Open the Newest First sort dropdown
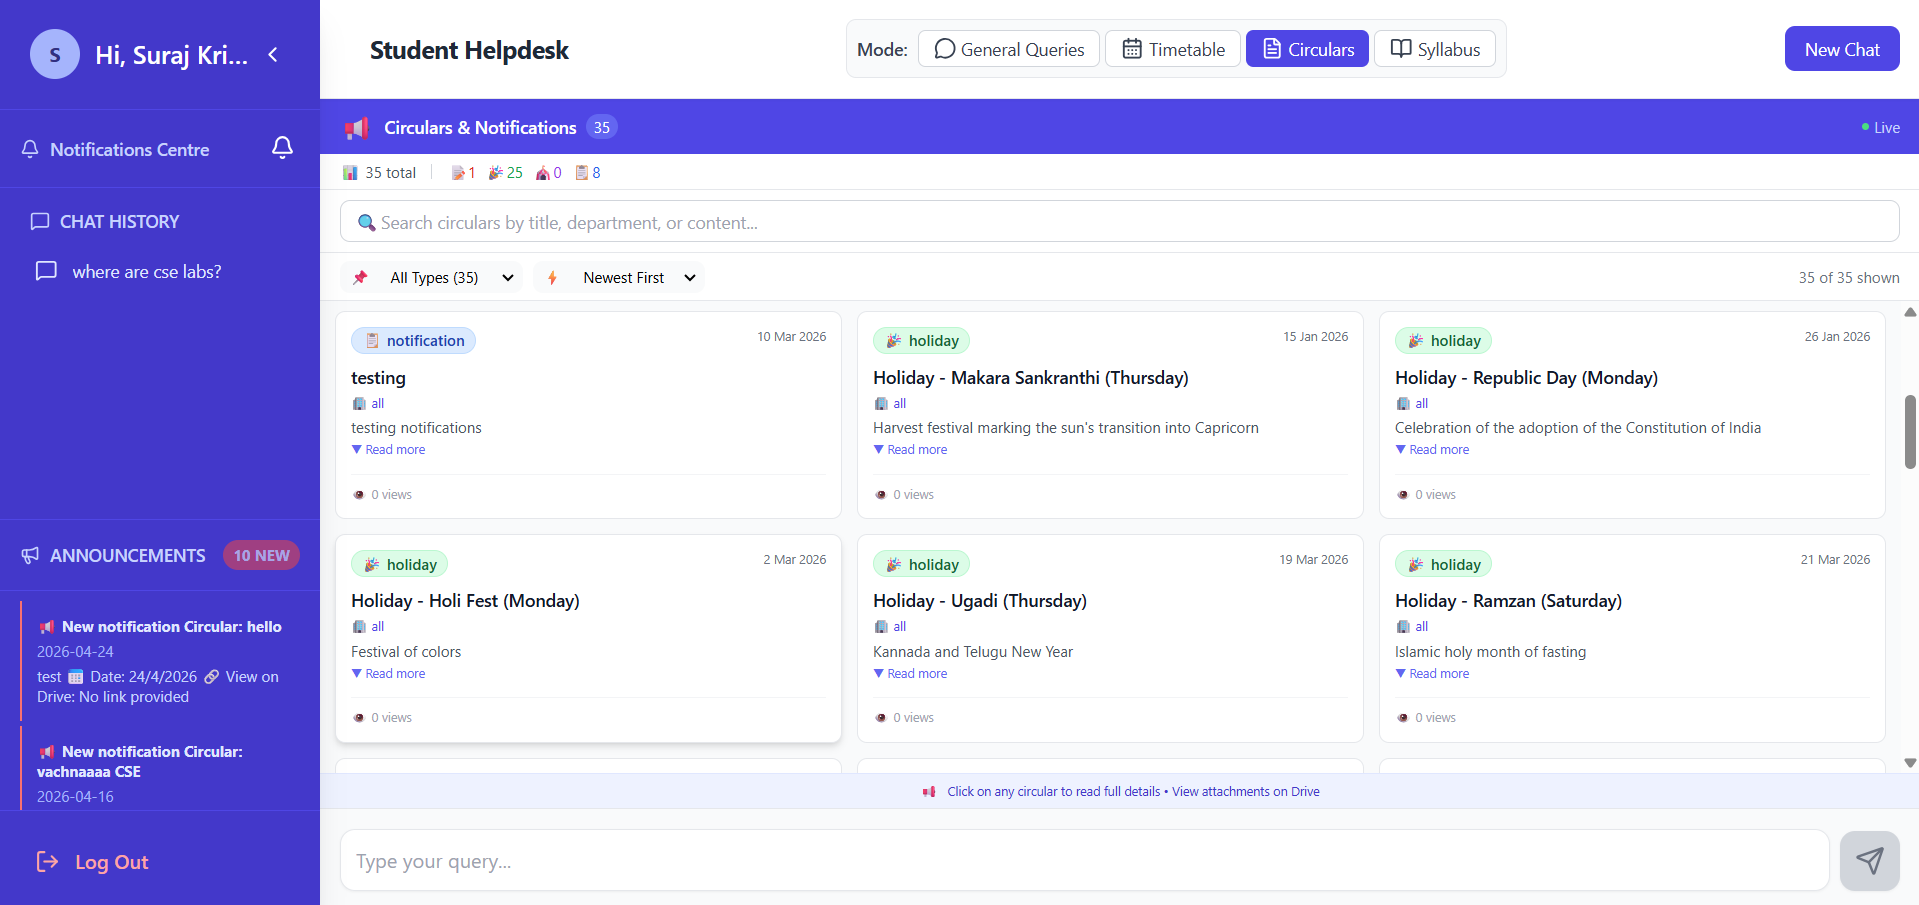Viewport: 1919px width, 905px height. tap(620, 277)
